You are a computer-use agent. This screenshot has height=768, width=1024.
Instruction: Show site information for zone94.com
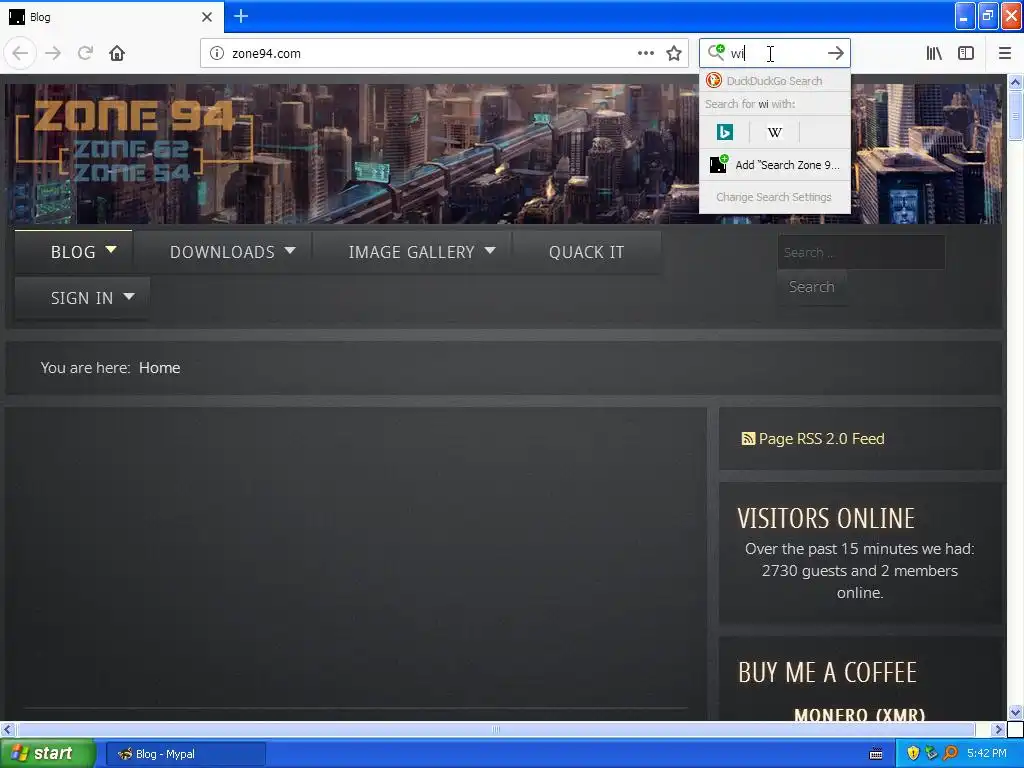pyautogui.click(x=216, y=53)
